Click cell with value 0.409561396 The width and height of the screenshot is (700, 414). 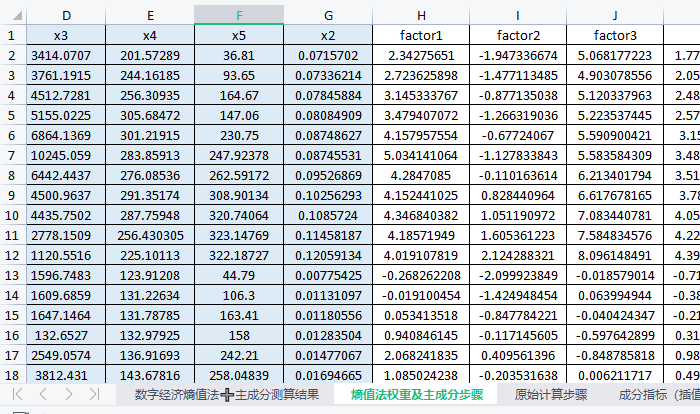tap(518, 355)
